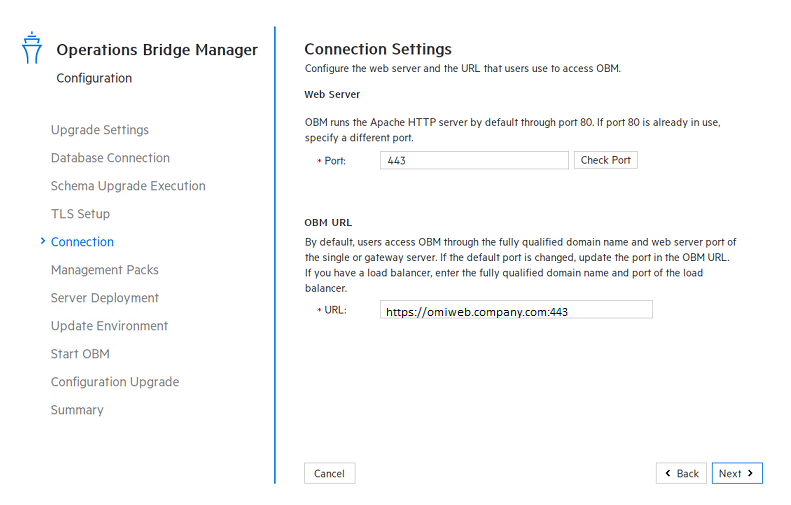Click the Connection Settings heading
Screen dimensions: 791x505
[x=378, y=49]
